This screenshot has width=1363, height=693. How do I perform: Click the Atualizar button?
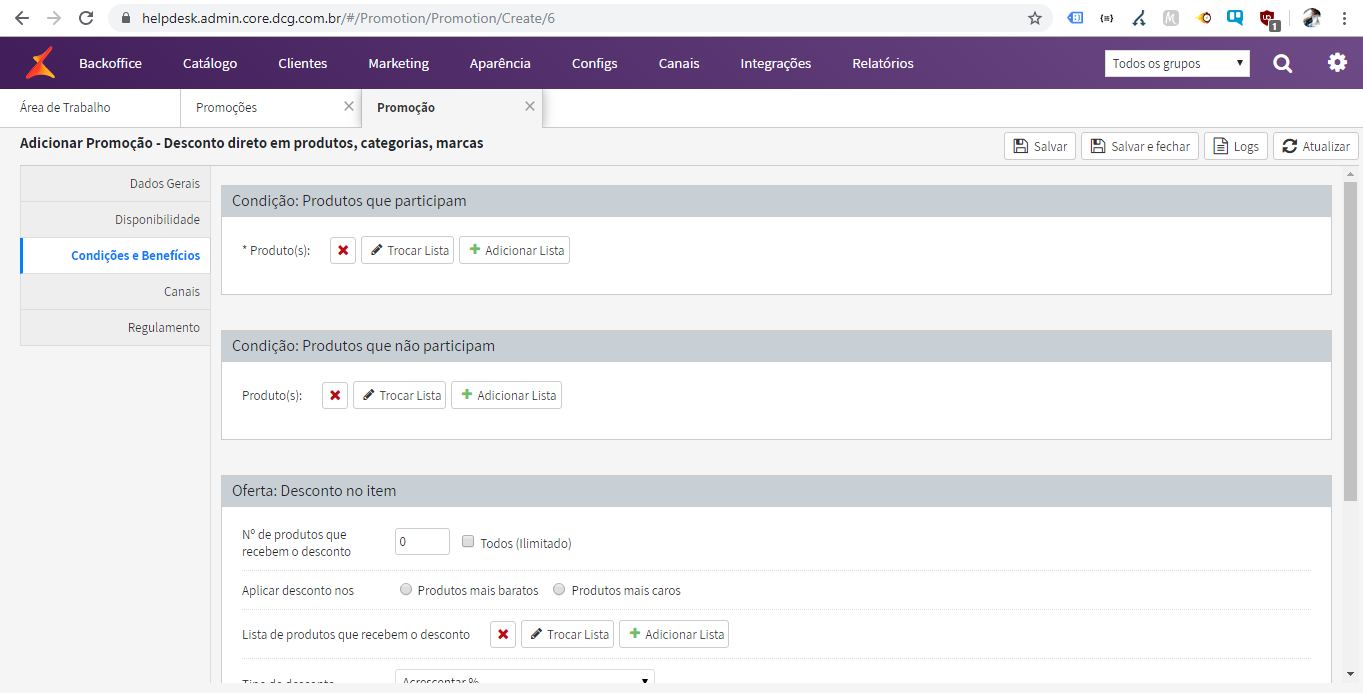[1316, 146]
